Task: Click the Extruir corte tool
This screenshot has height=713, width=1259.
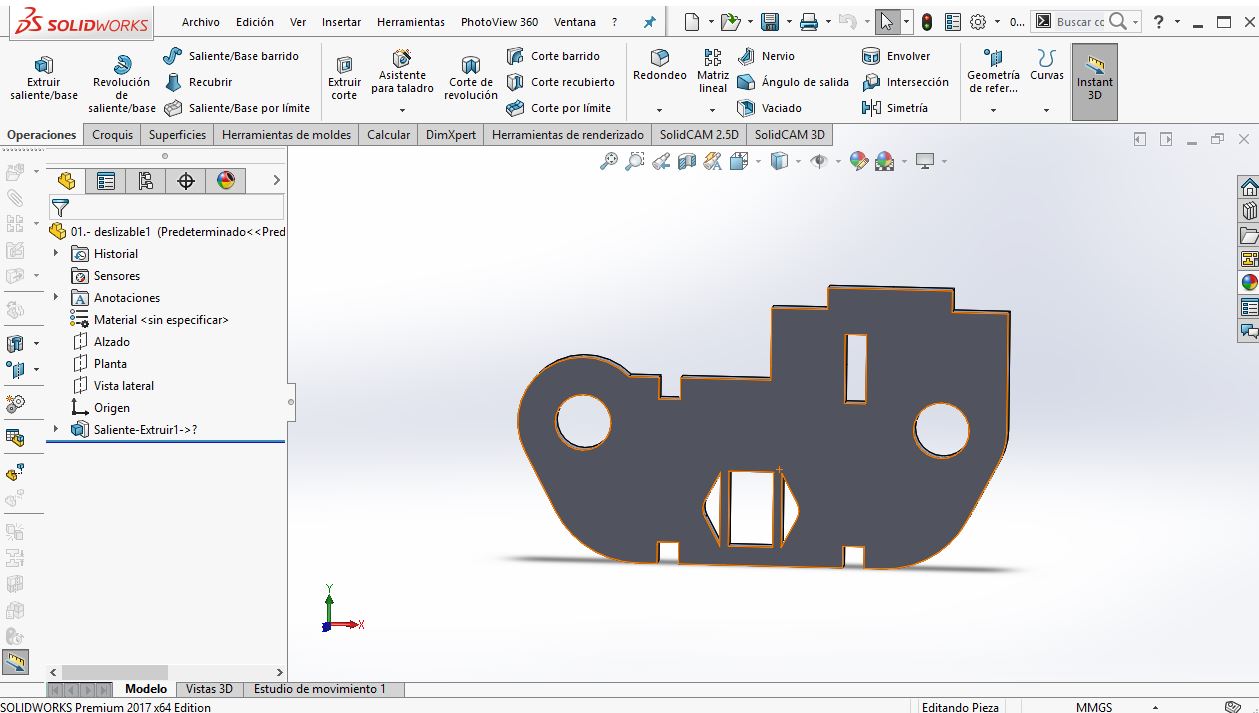Action: tap(344, 78)
